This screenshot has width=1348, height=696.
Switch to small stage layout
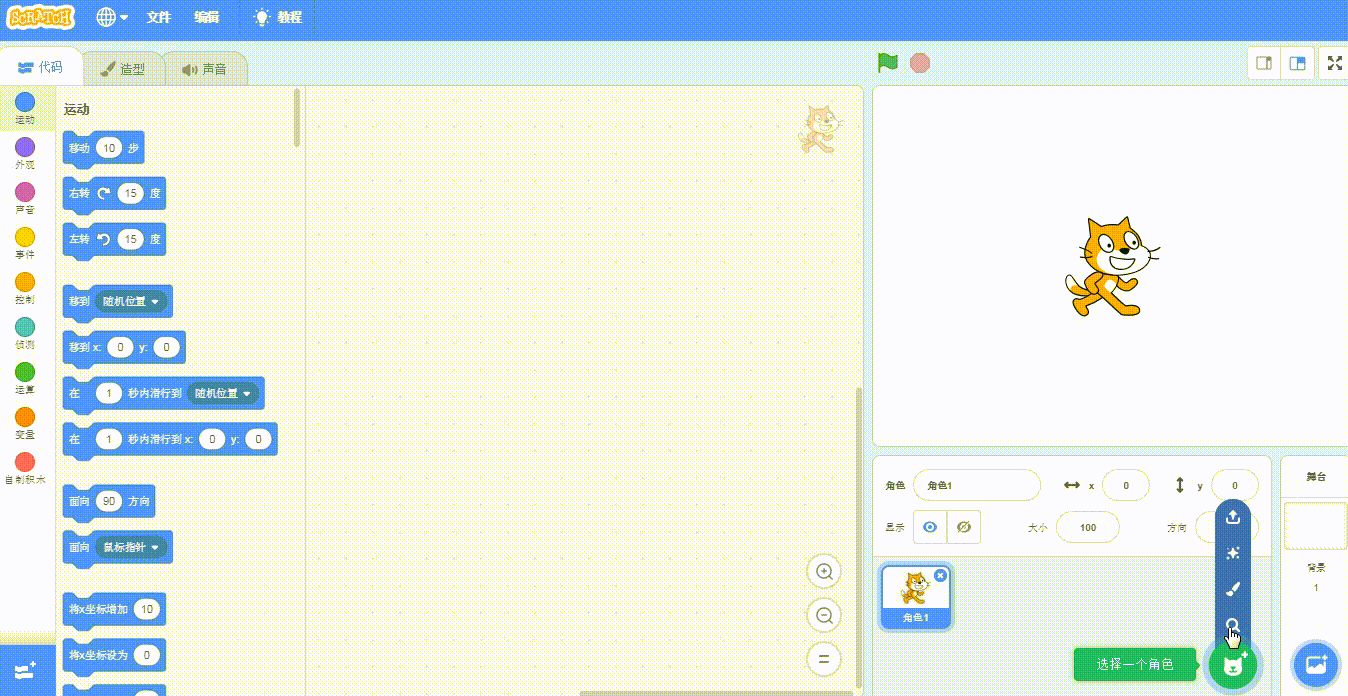pyautogui.click(x=1264, y=63)
